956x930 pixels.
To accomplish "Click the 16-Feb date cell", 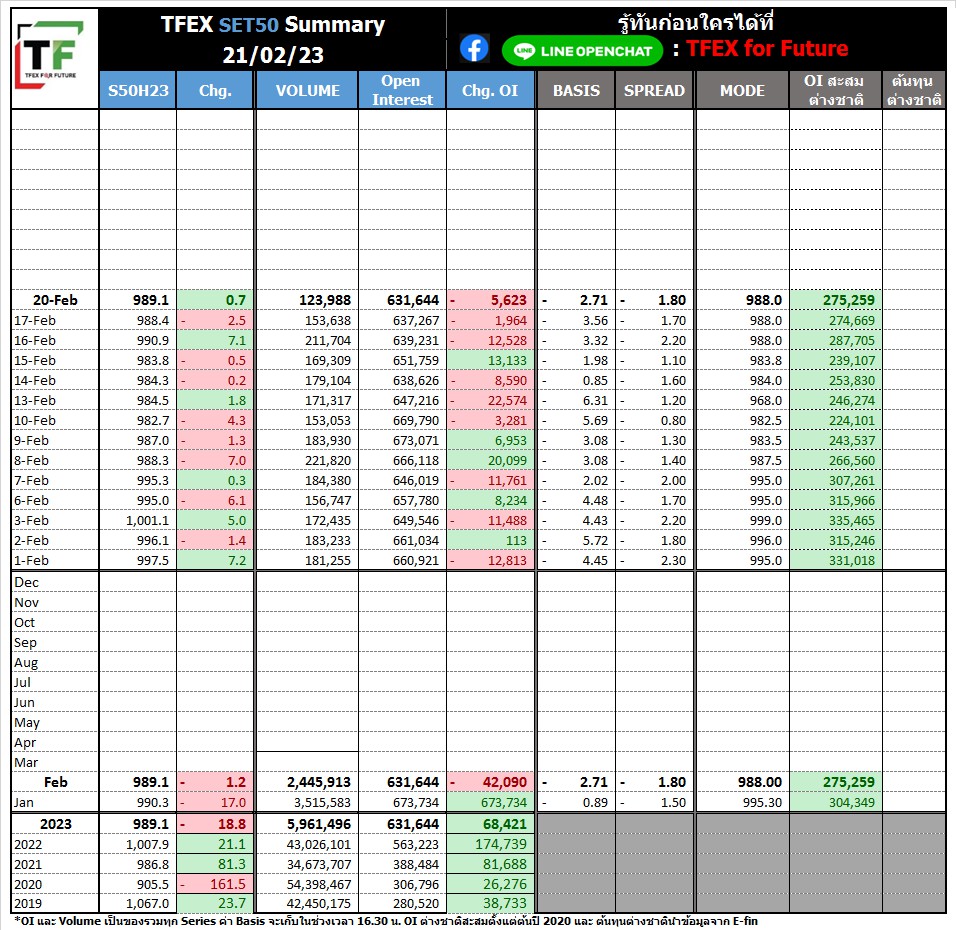I will (35, 340).
